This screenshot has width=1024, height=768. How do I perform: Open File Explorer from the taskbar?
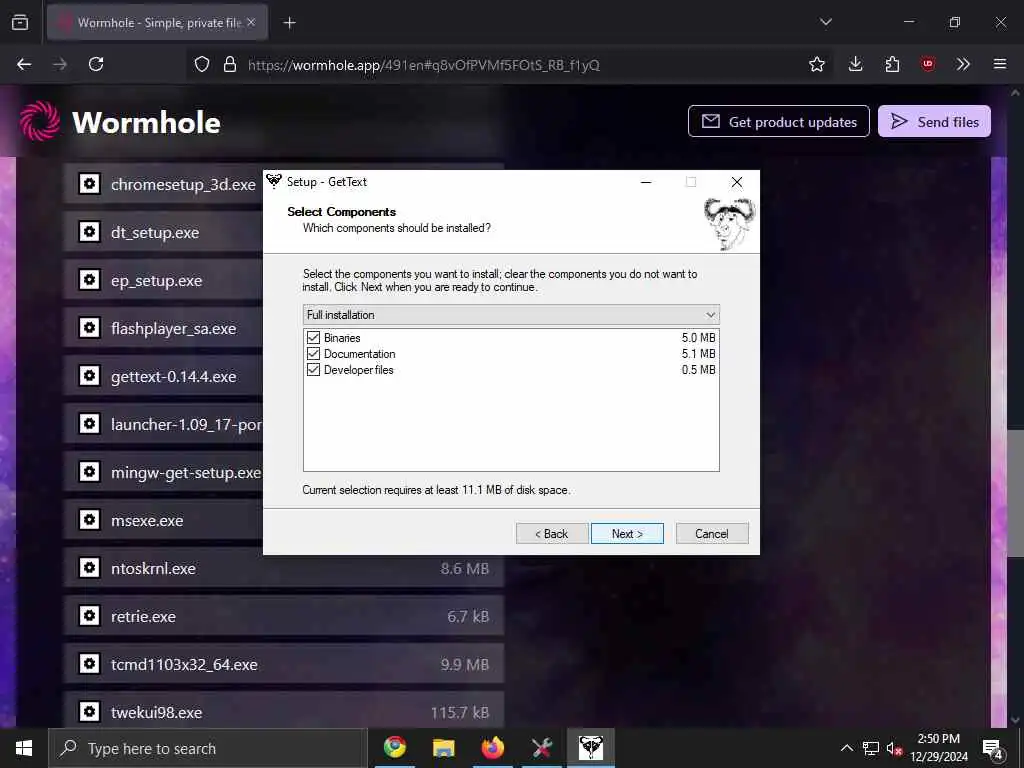[x=443, y=747]
